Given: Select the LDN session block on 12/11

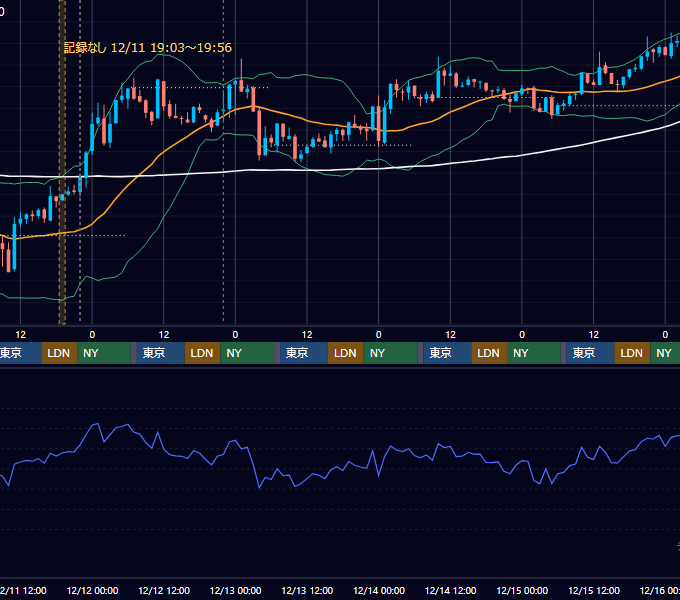Looking at the screenshot, I should coord(59,353).
